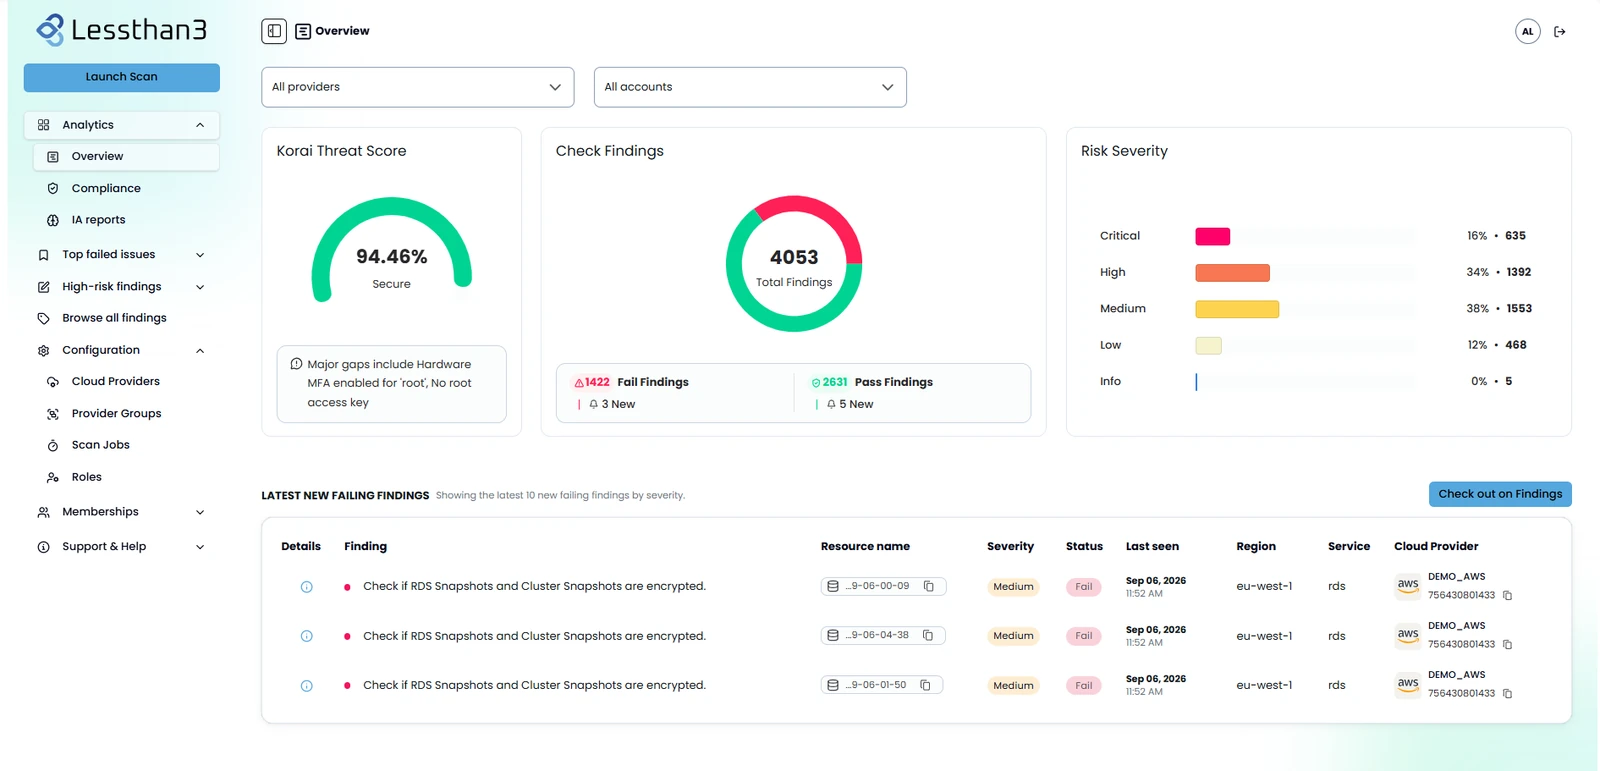Click Check out on Findings
The image size is (1600, 771).
coord(1500,494)
